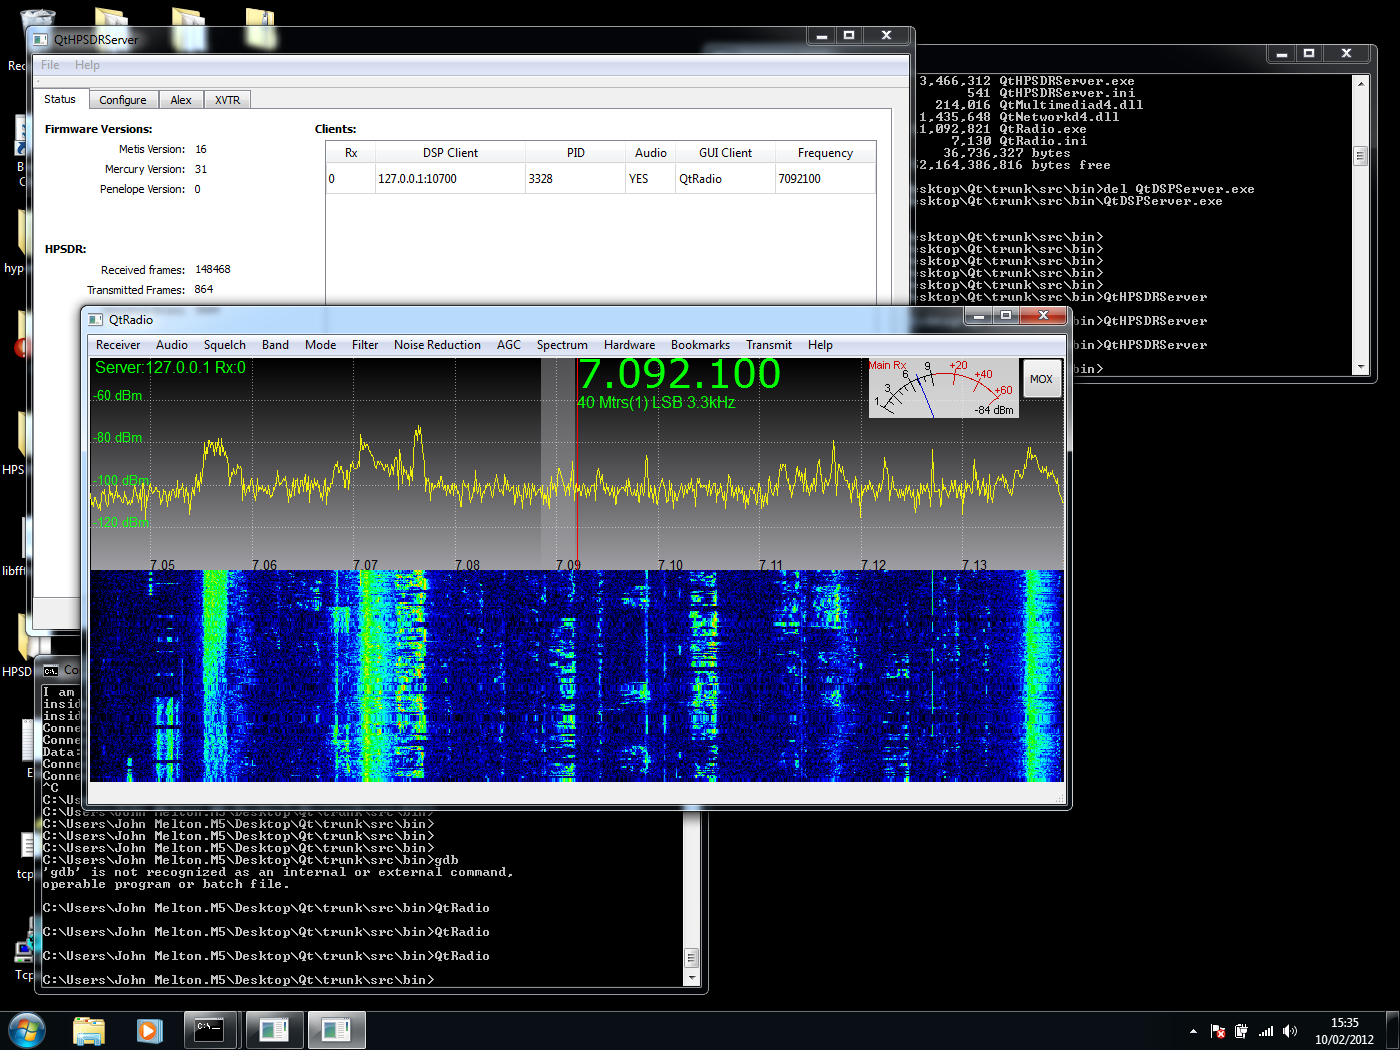Open Windows Explorer from taskbar
Viewport: 1400px width, 1050px height.
point(89,1030)
